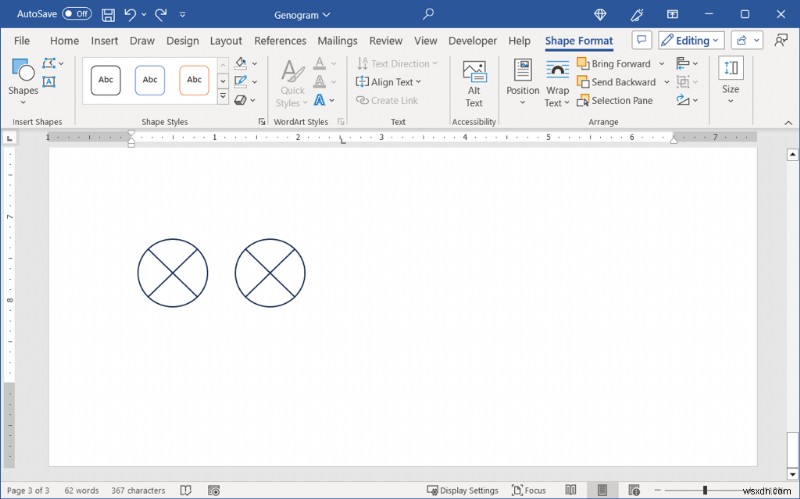Open the Alt Text pane
This screenshot has height=499, width=800.
pyautogui.click(x=474, y=84)
